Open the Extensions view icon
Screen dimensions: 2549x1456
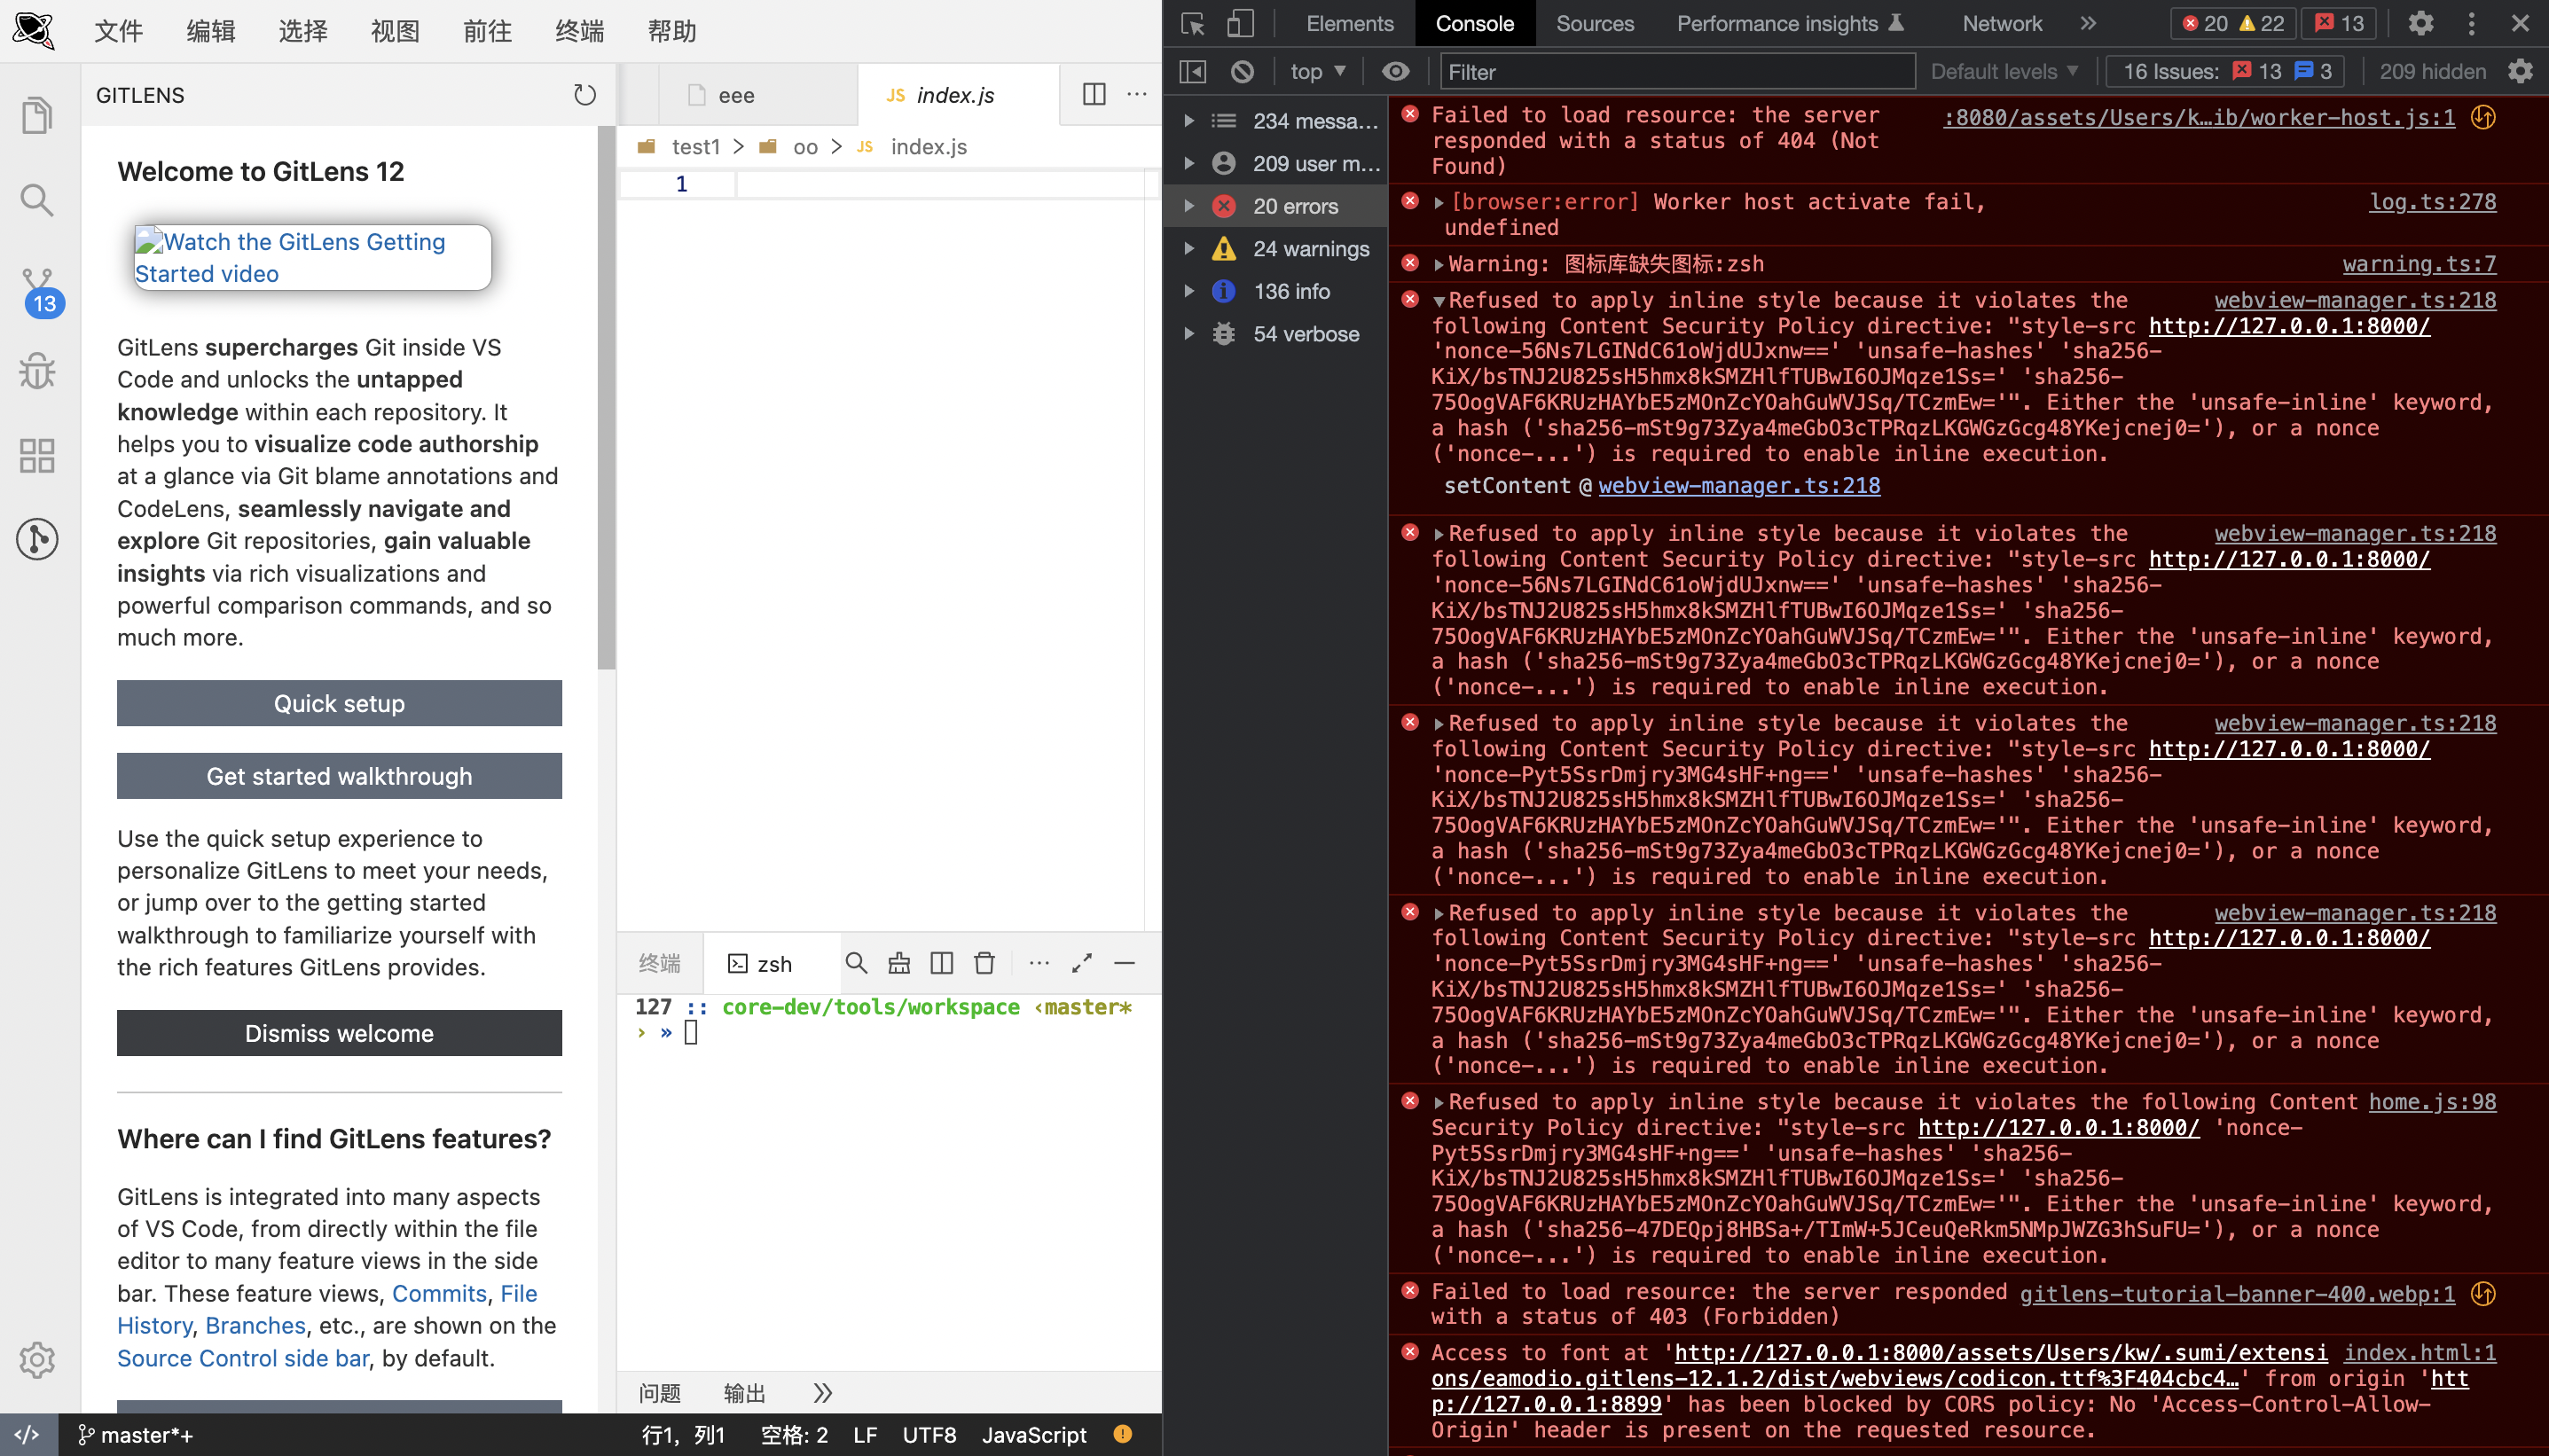click(x=37, y=456)
